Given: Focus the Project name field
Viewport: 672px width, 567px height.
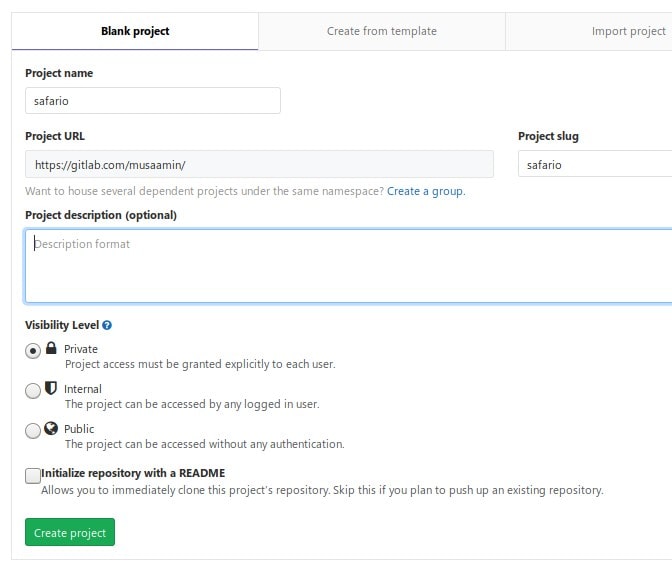Looking at the screenshot, I should click(153, 101).
